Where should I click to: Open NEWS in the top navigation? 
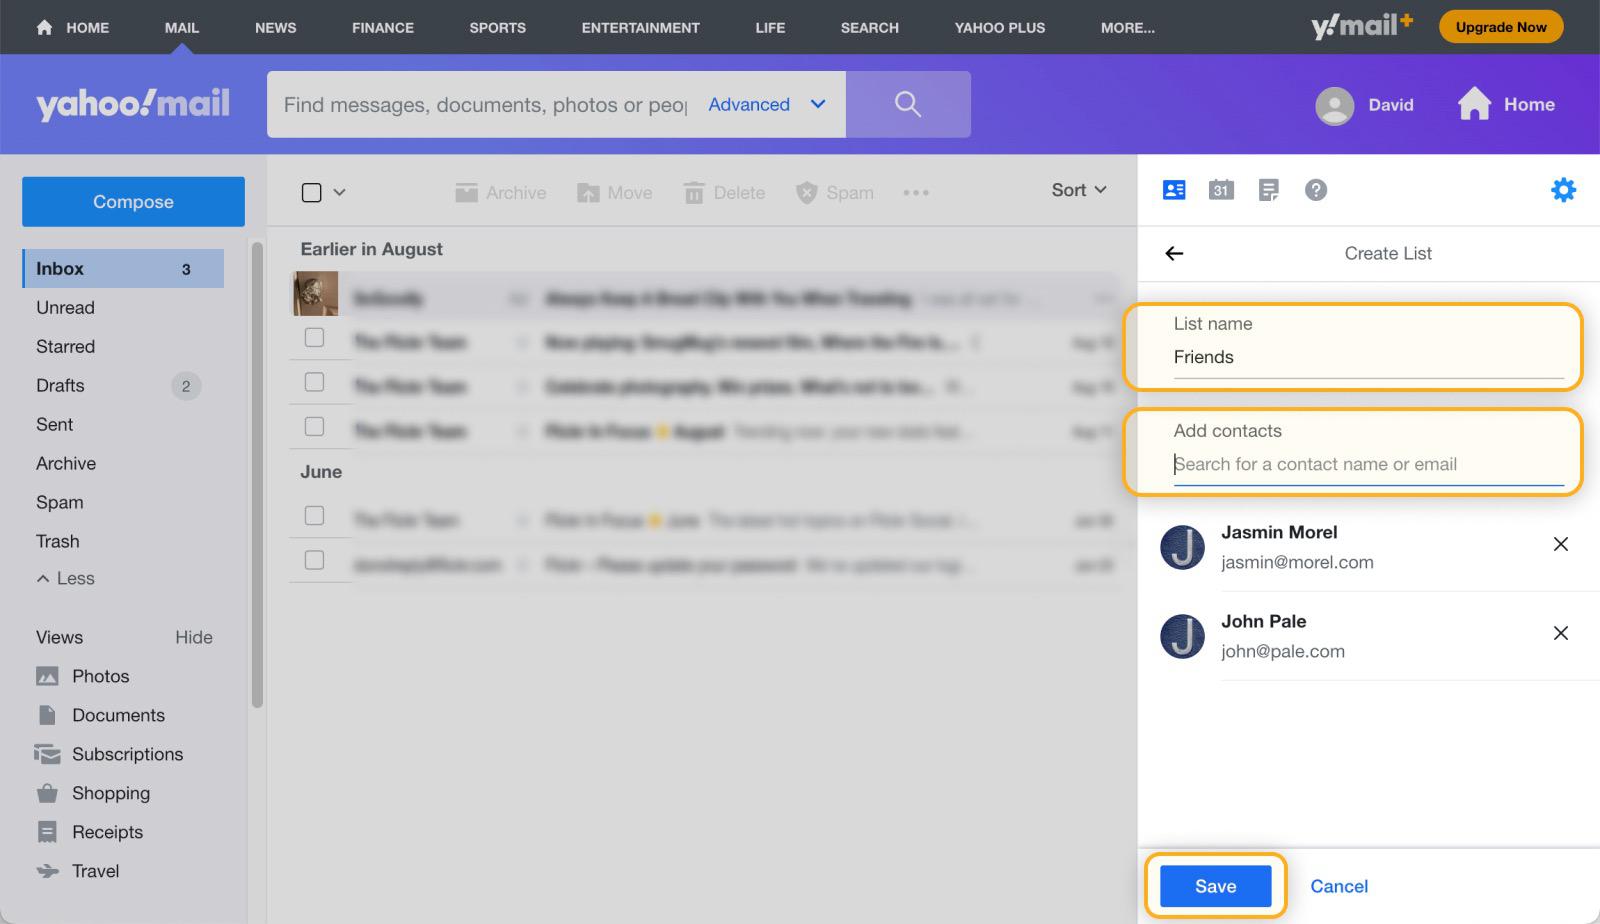[x=276, y=28]
